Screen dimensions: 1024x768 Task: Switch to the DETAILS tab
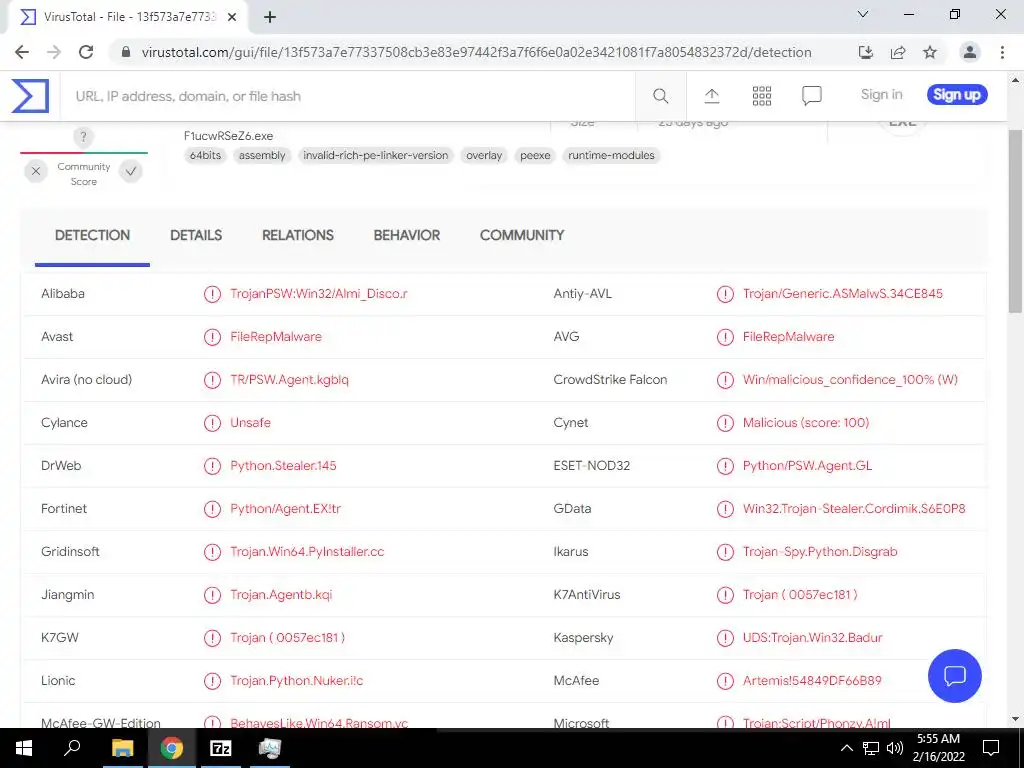tap(196, 235)
